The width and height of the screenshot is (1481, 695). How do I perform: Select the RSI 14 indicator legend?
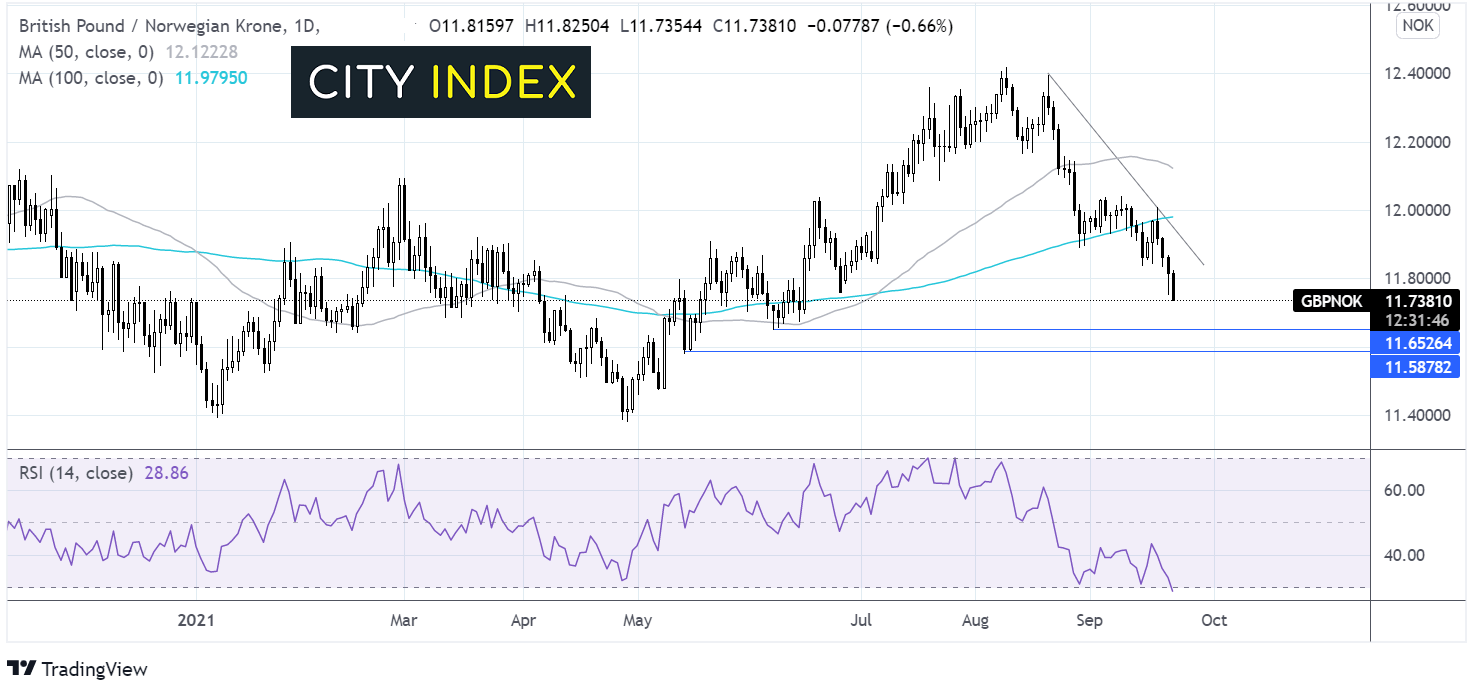[x=75, y=472]
